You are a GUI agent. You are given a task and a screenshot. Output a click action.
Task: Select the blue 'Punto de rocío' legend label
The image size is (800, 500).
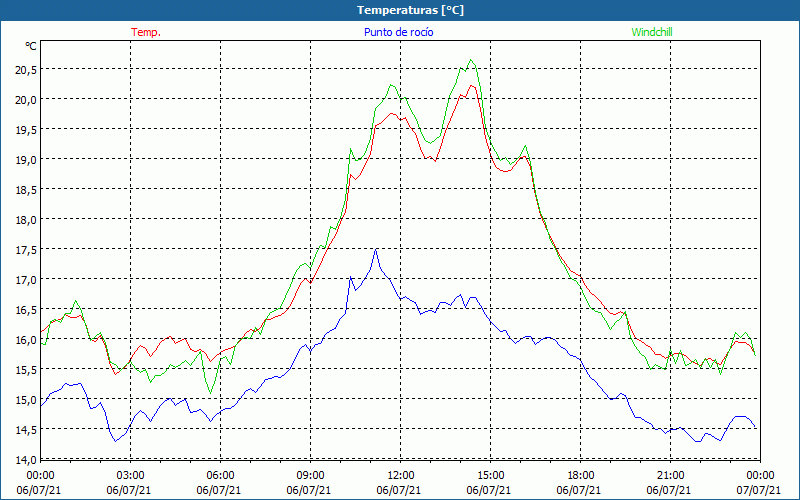click(x=398, y=32)
